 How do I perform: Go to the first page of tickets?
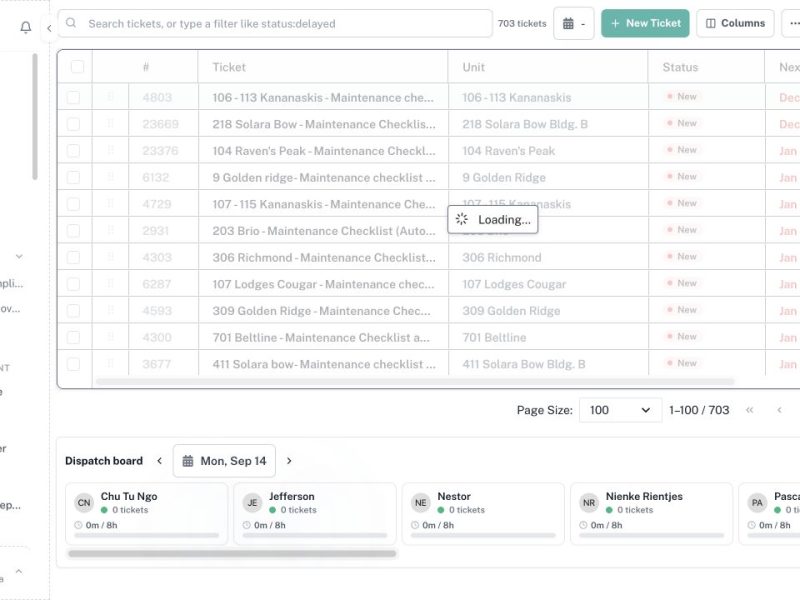click(749, 410)
